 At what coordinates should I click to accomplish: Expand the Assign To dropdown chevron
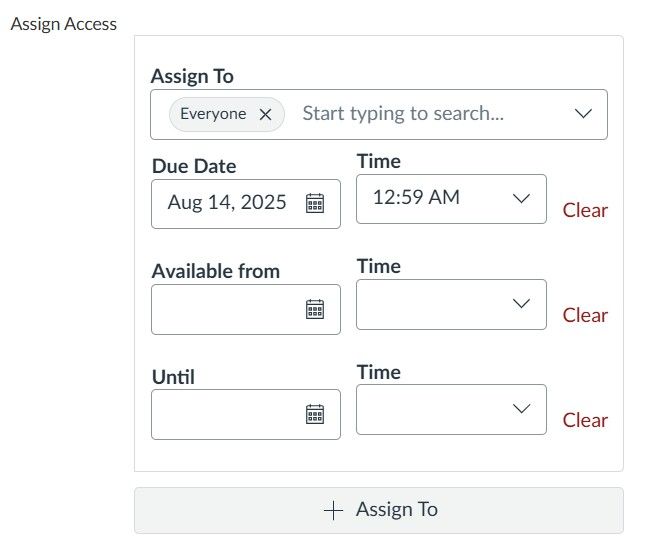coord(583,114)
